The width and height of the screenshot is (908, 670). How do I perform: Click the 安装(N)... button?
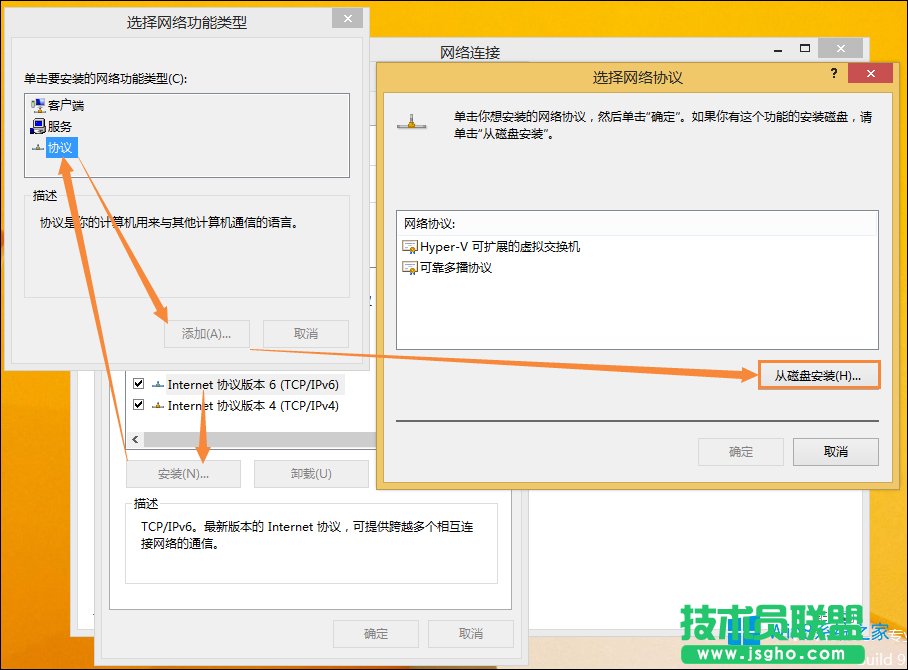click(183, 473)
